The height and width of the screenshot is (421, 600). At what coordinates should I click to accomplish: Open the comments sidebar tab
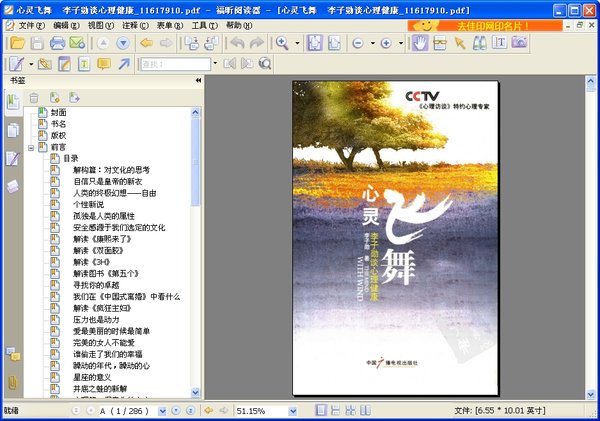tap(13, 354)
